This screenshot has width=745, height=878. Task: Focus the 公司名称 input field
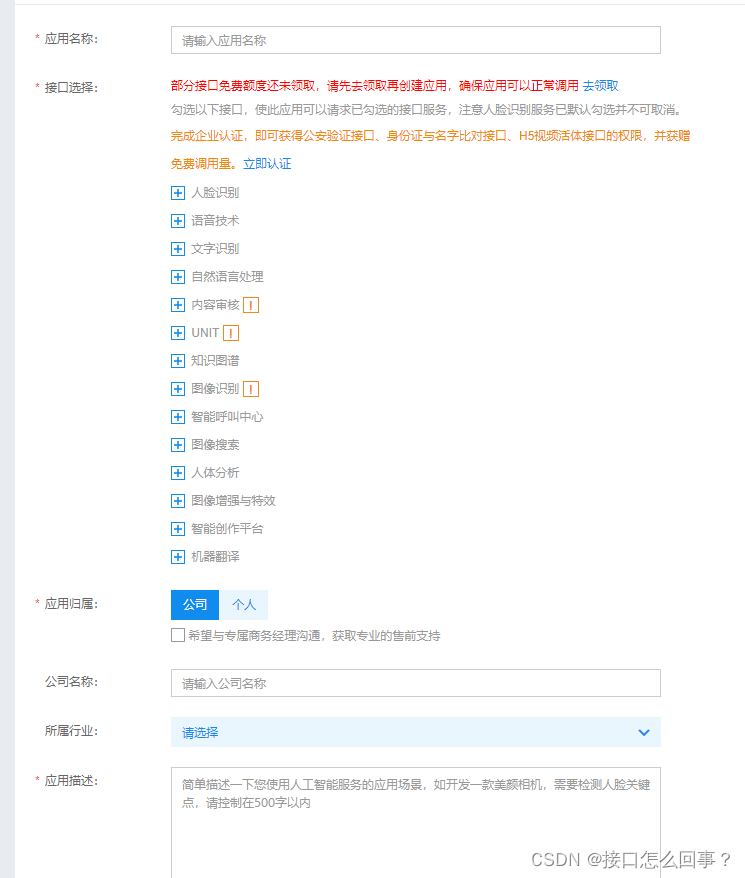pyautogui.click(x=416, y=683)
